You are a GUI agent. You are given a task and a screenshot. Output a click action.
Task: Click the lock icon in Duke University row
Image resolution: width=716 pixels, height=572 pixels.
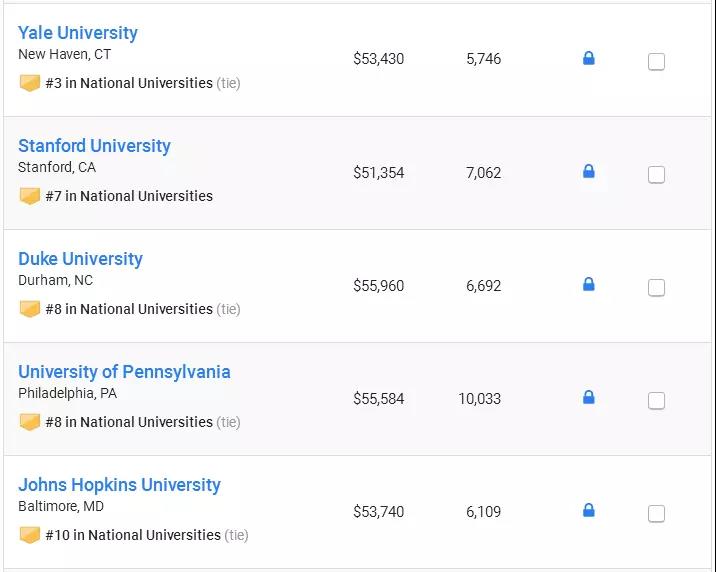coord(588,284)
